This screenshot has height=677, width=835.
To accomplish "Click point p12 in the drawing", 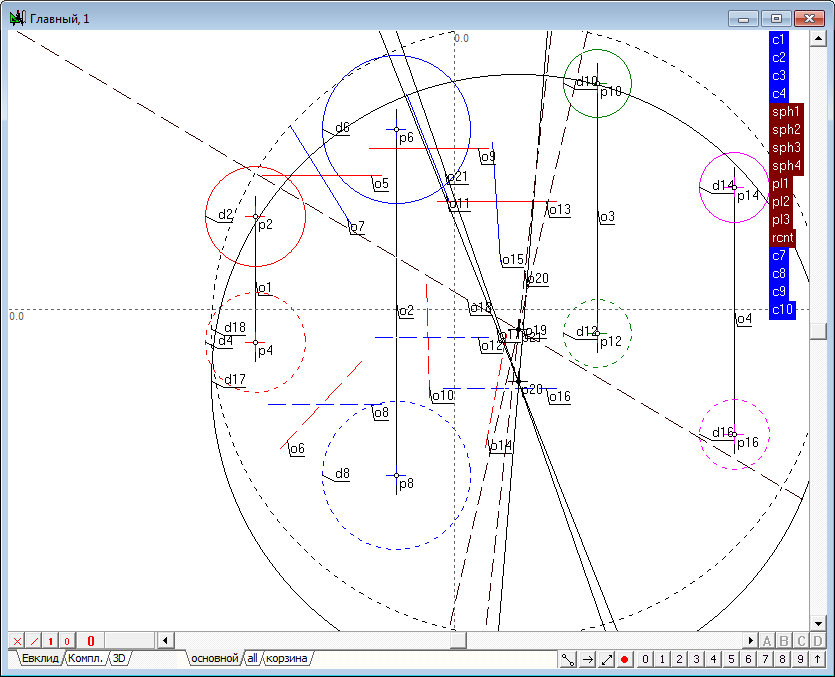I will [x=597, y=333].
